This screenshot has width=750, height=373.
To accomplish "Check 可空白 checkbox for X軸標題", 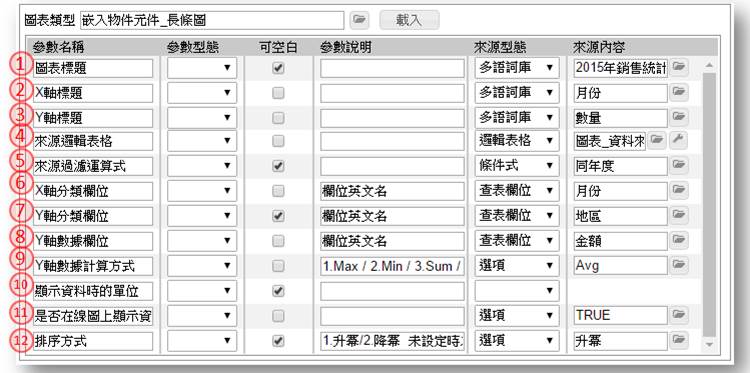I will (278, 93).
